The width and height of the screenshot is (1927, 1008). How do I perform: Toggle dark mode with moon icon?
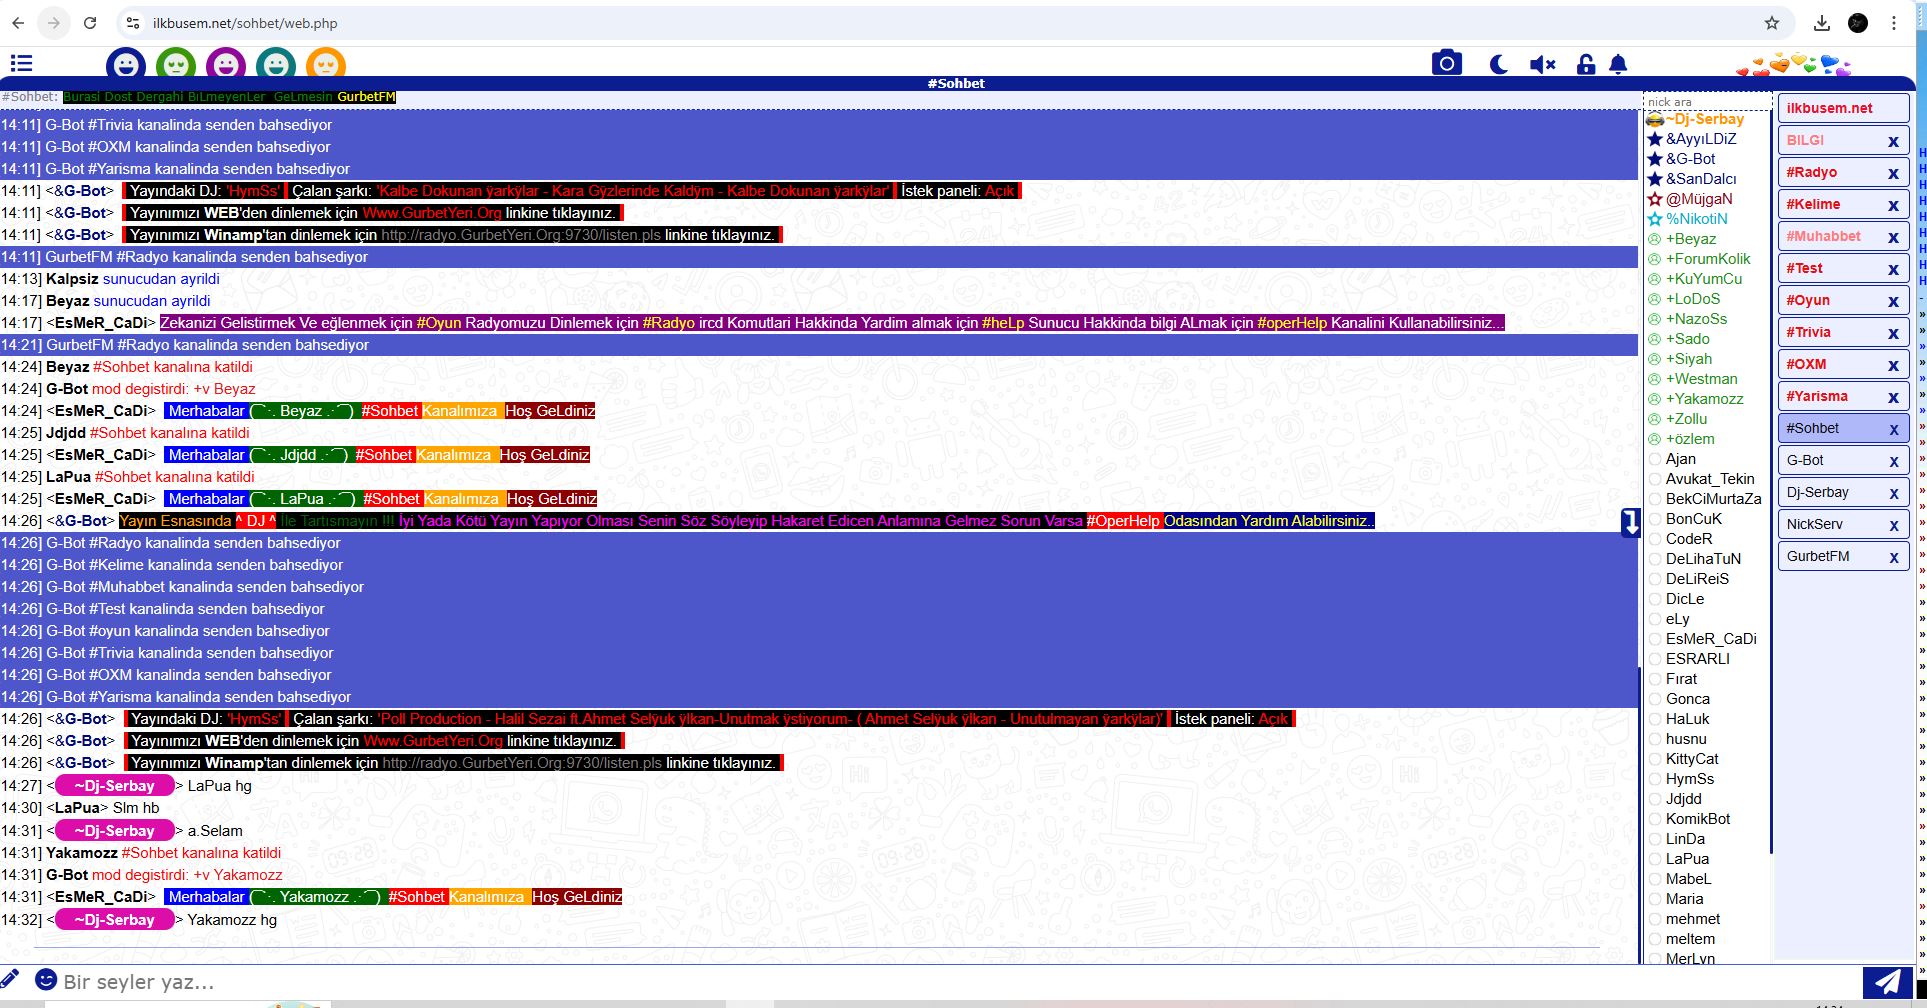point(1498,65)
